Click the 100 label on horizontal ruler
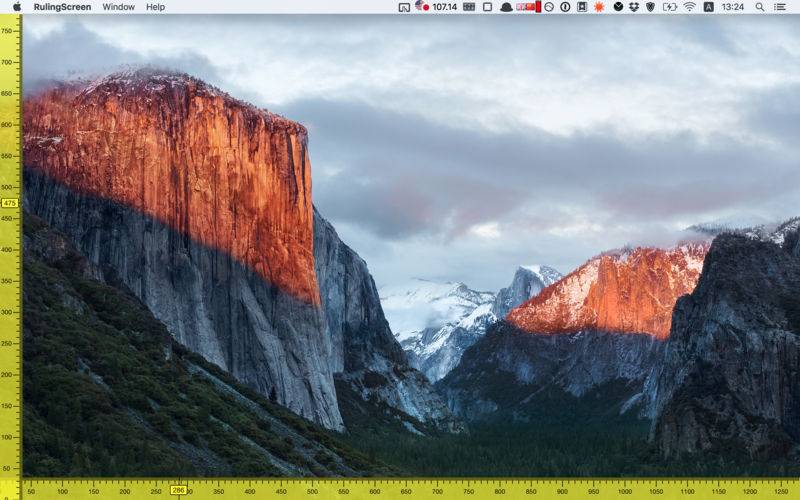Image resolution: width=800 pixels, height=500 pixels. (x=62, y=492)
